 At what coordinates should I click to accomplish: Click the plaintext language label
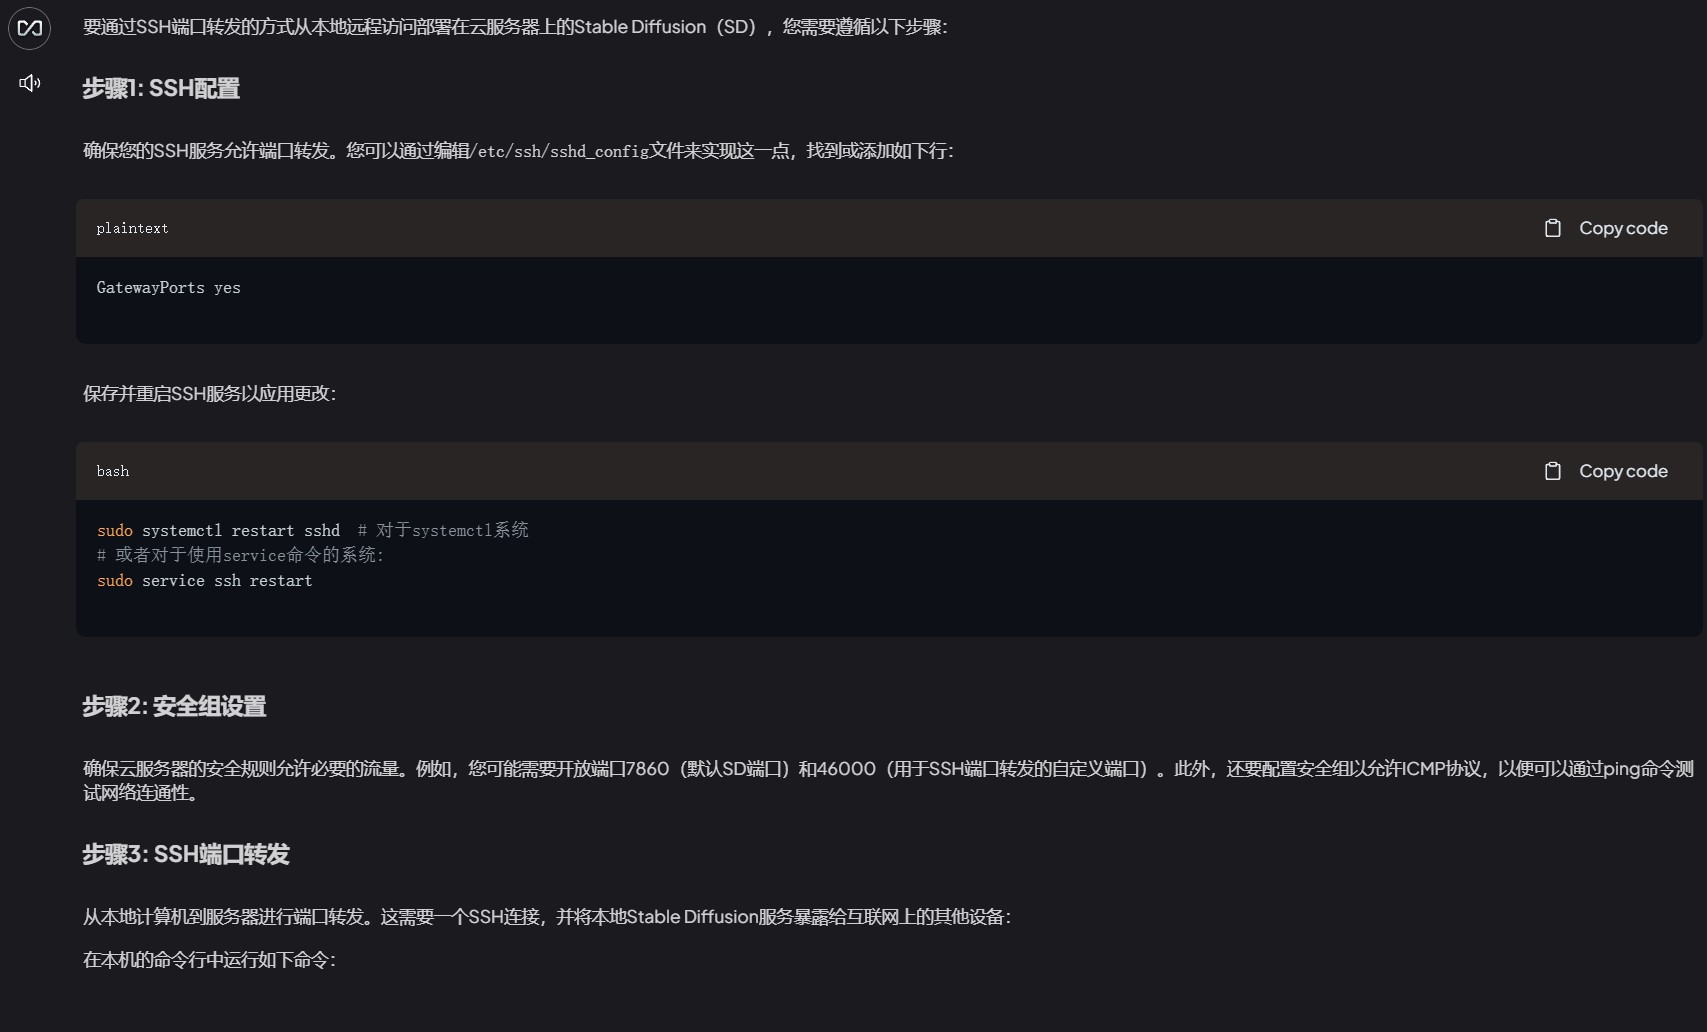[132, 229]
